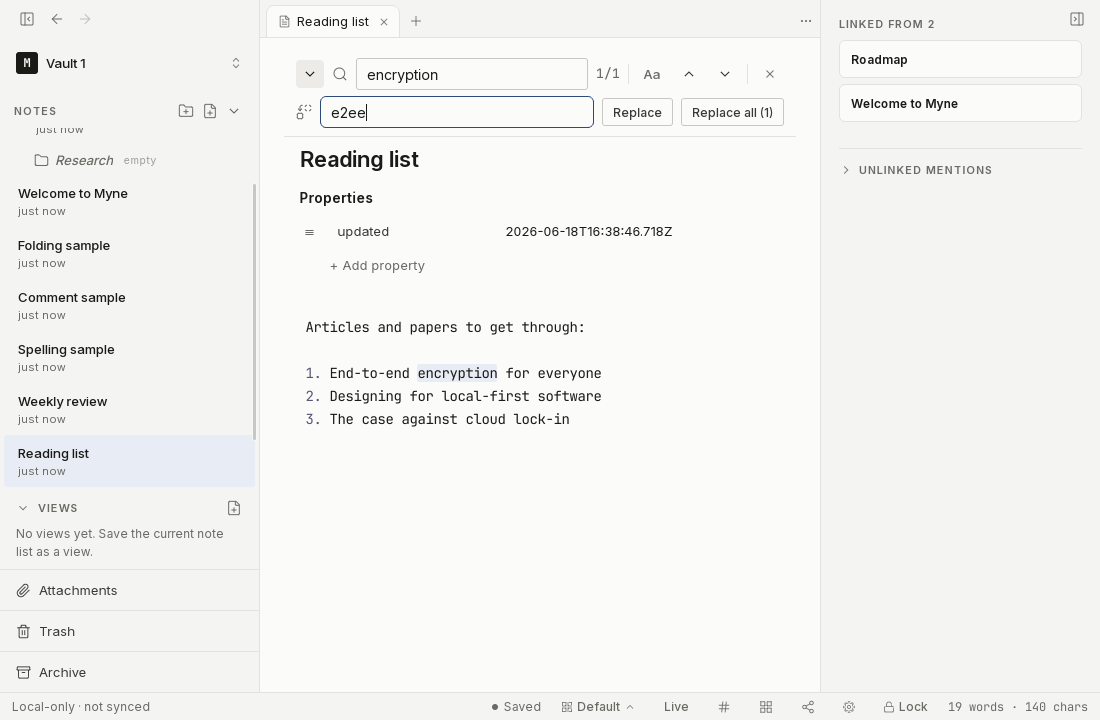The image size is (1100, 720).
Task: Click the line 'The case against cloud lock-in'
Action: click(x=450, y=420)
